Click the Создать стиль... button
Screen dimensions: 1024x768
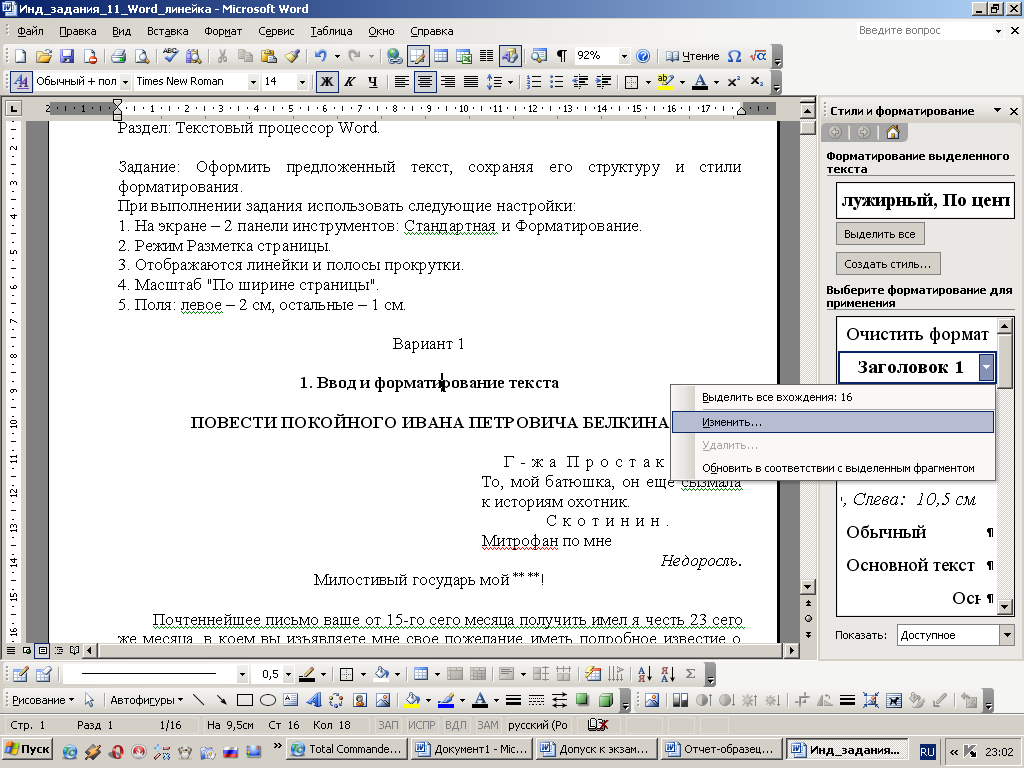coord(888,264)
